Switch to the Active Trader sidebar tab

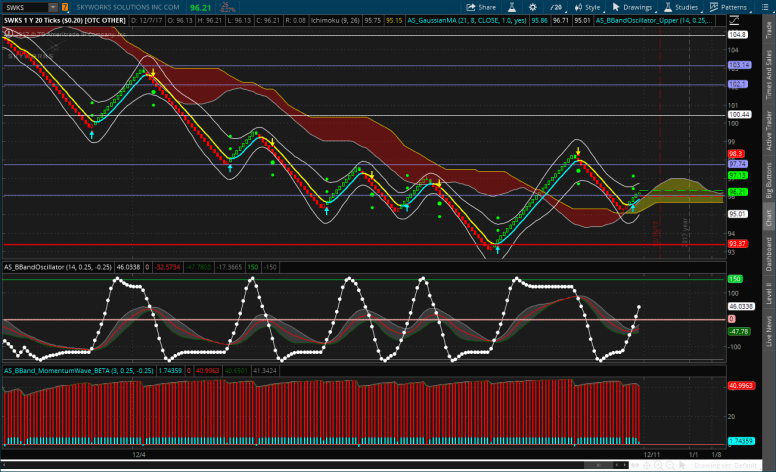(x=767, y=130)
